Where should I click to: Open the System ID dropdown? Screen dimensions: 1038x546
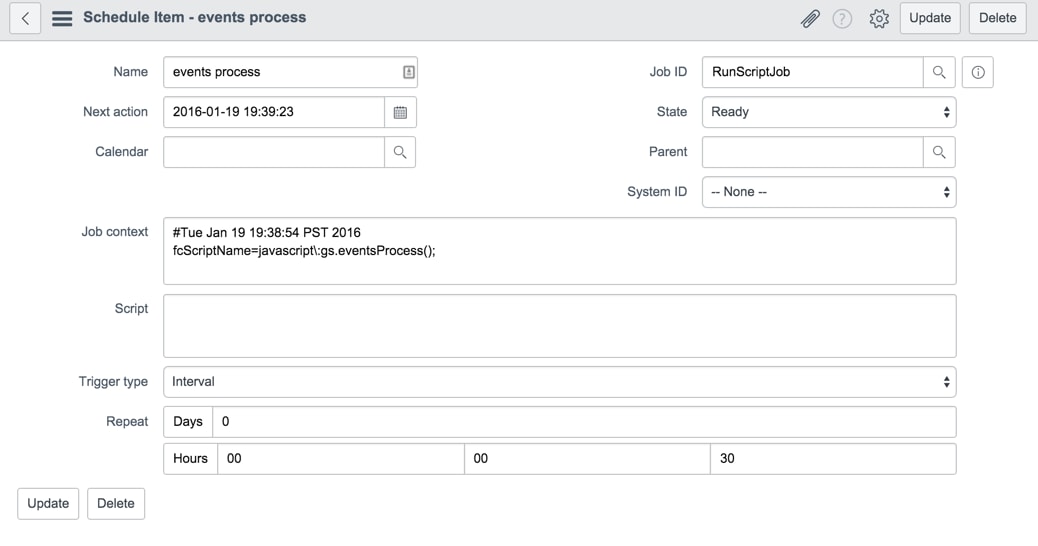(829, 192)
